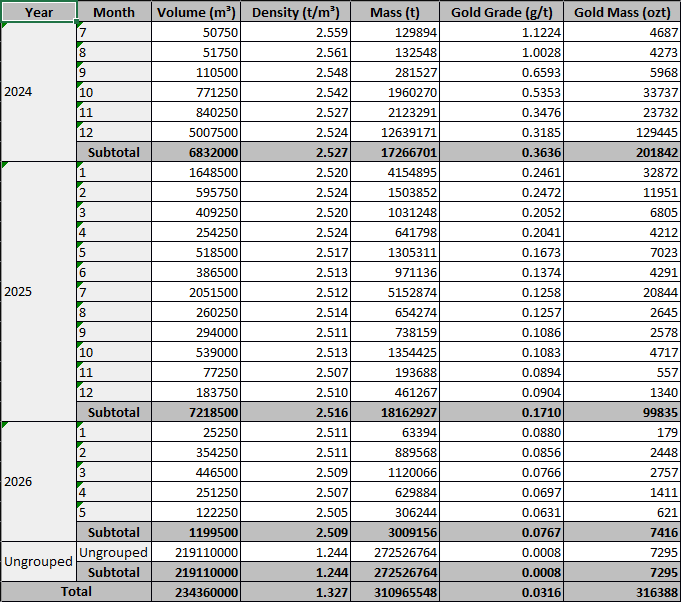Viewport: 681px width, 602px height.
Task: Click volume cell 5007500
Action: [196, 132]
